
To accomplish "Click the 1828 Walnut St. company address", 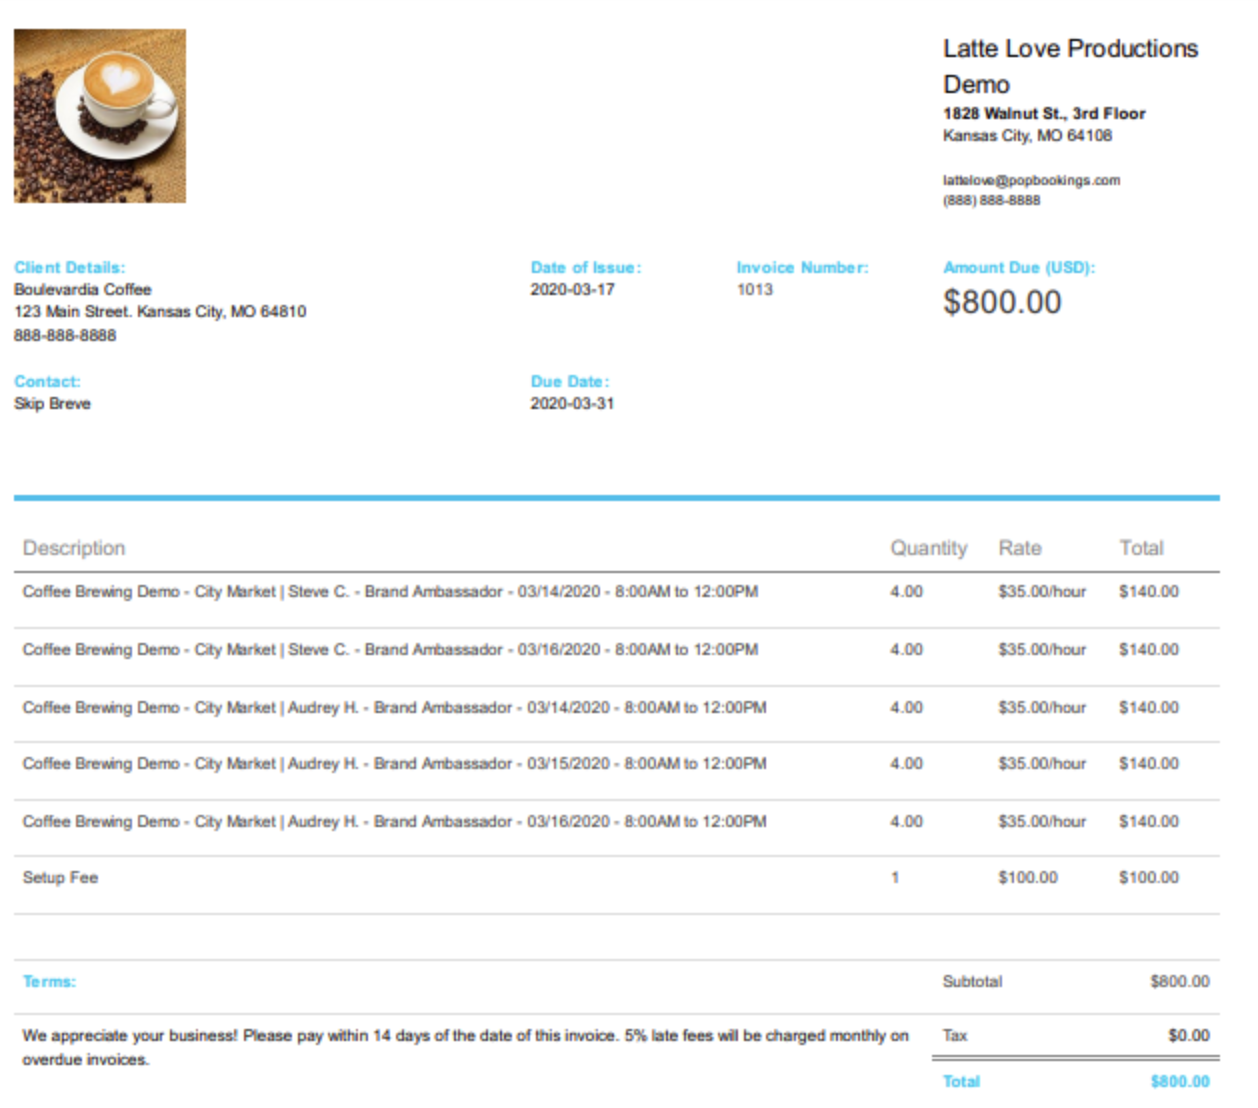I will coord(1043,114).
